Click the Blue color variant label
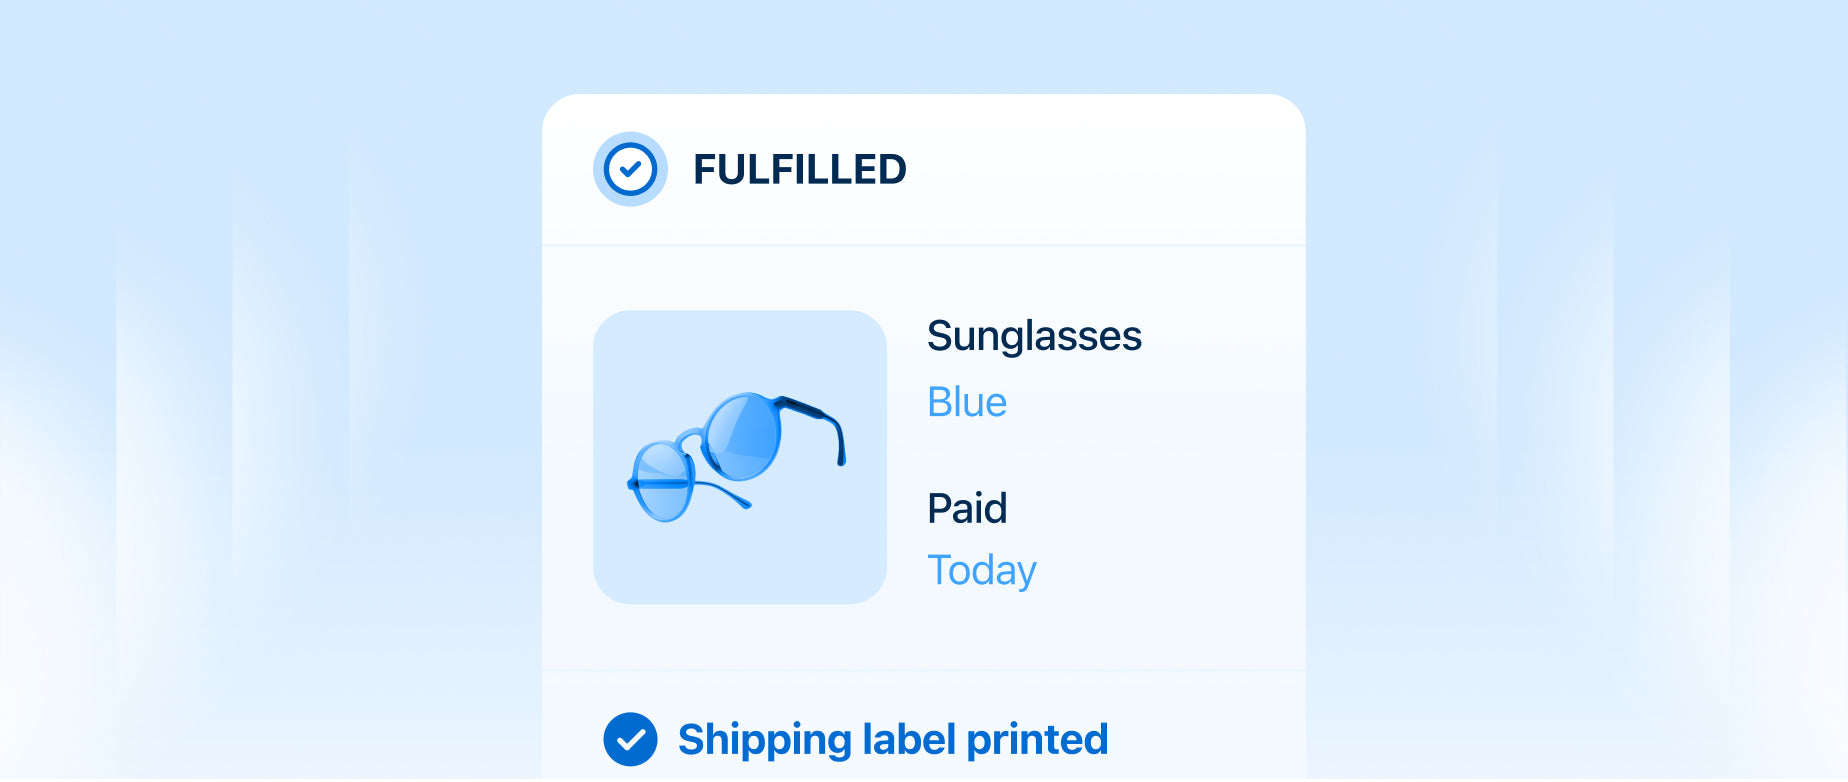 (x=967, y=402)
